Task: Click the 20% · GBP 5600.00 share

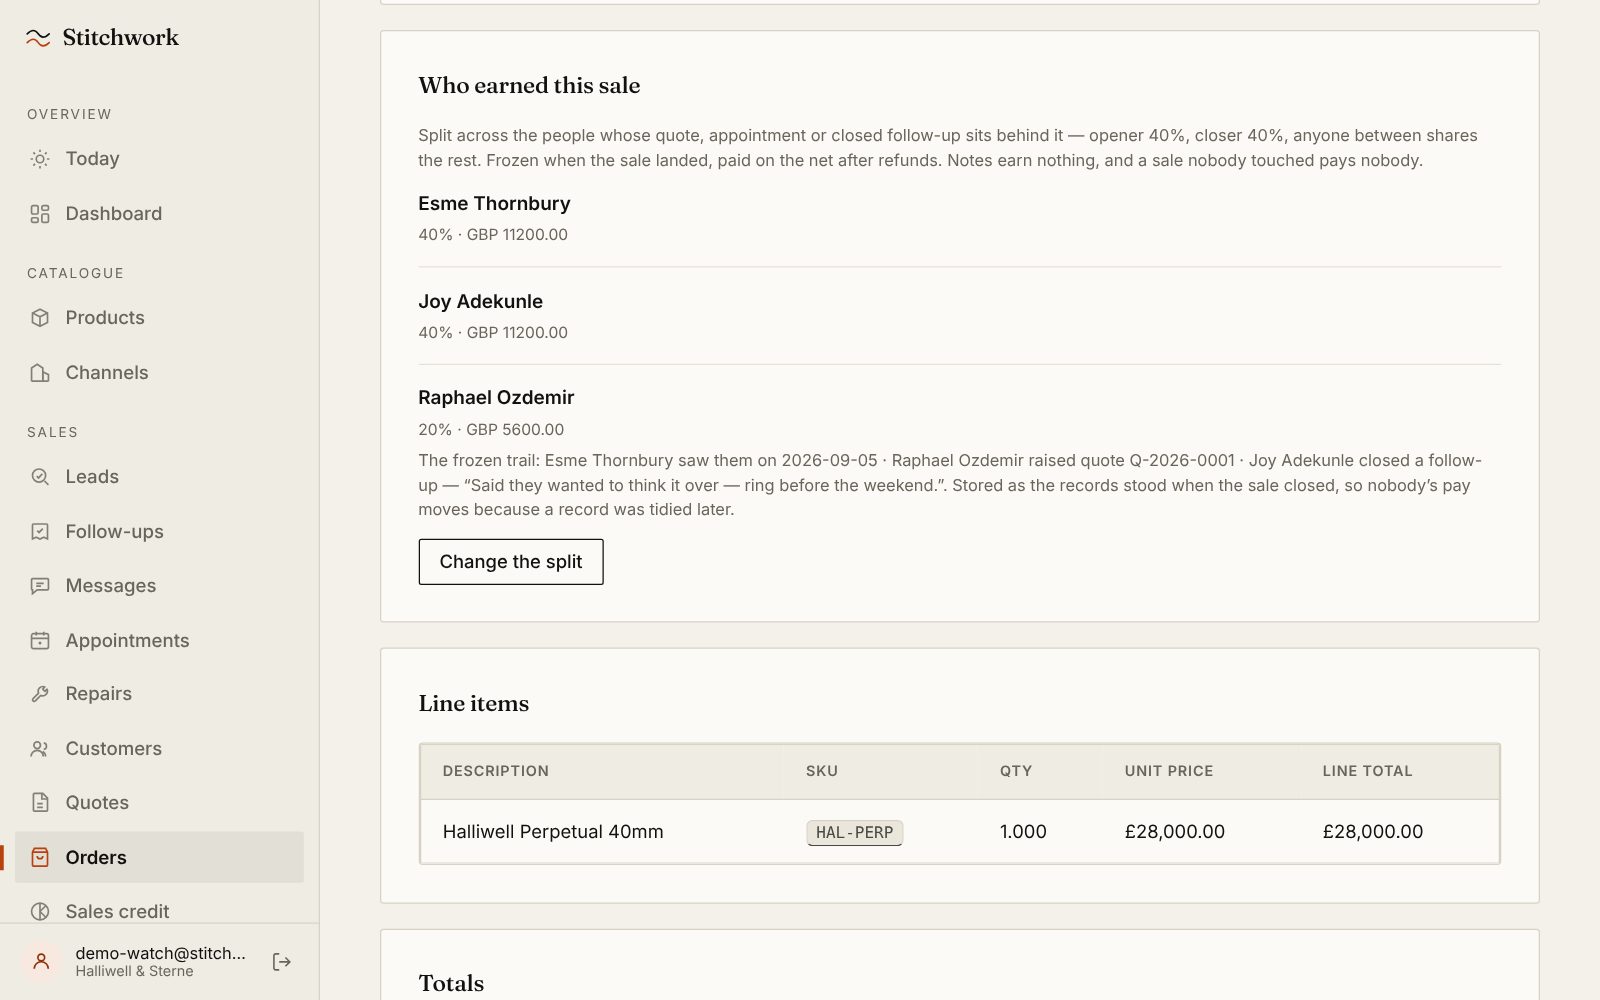Action: coord(491,430)
